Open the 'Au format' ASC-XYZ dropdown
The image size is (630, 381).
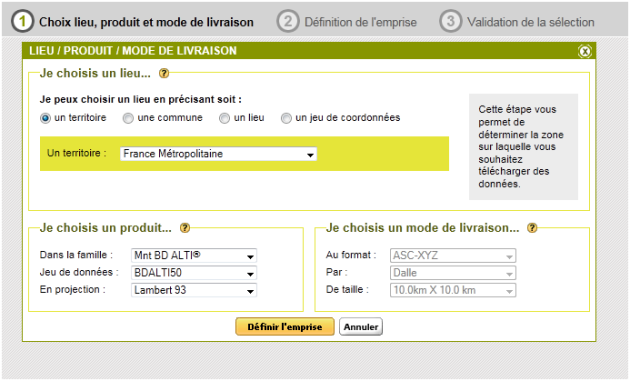click(453, 256)
